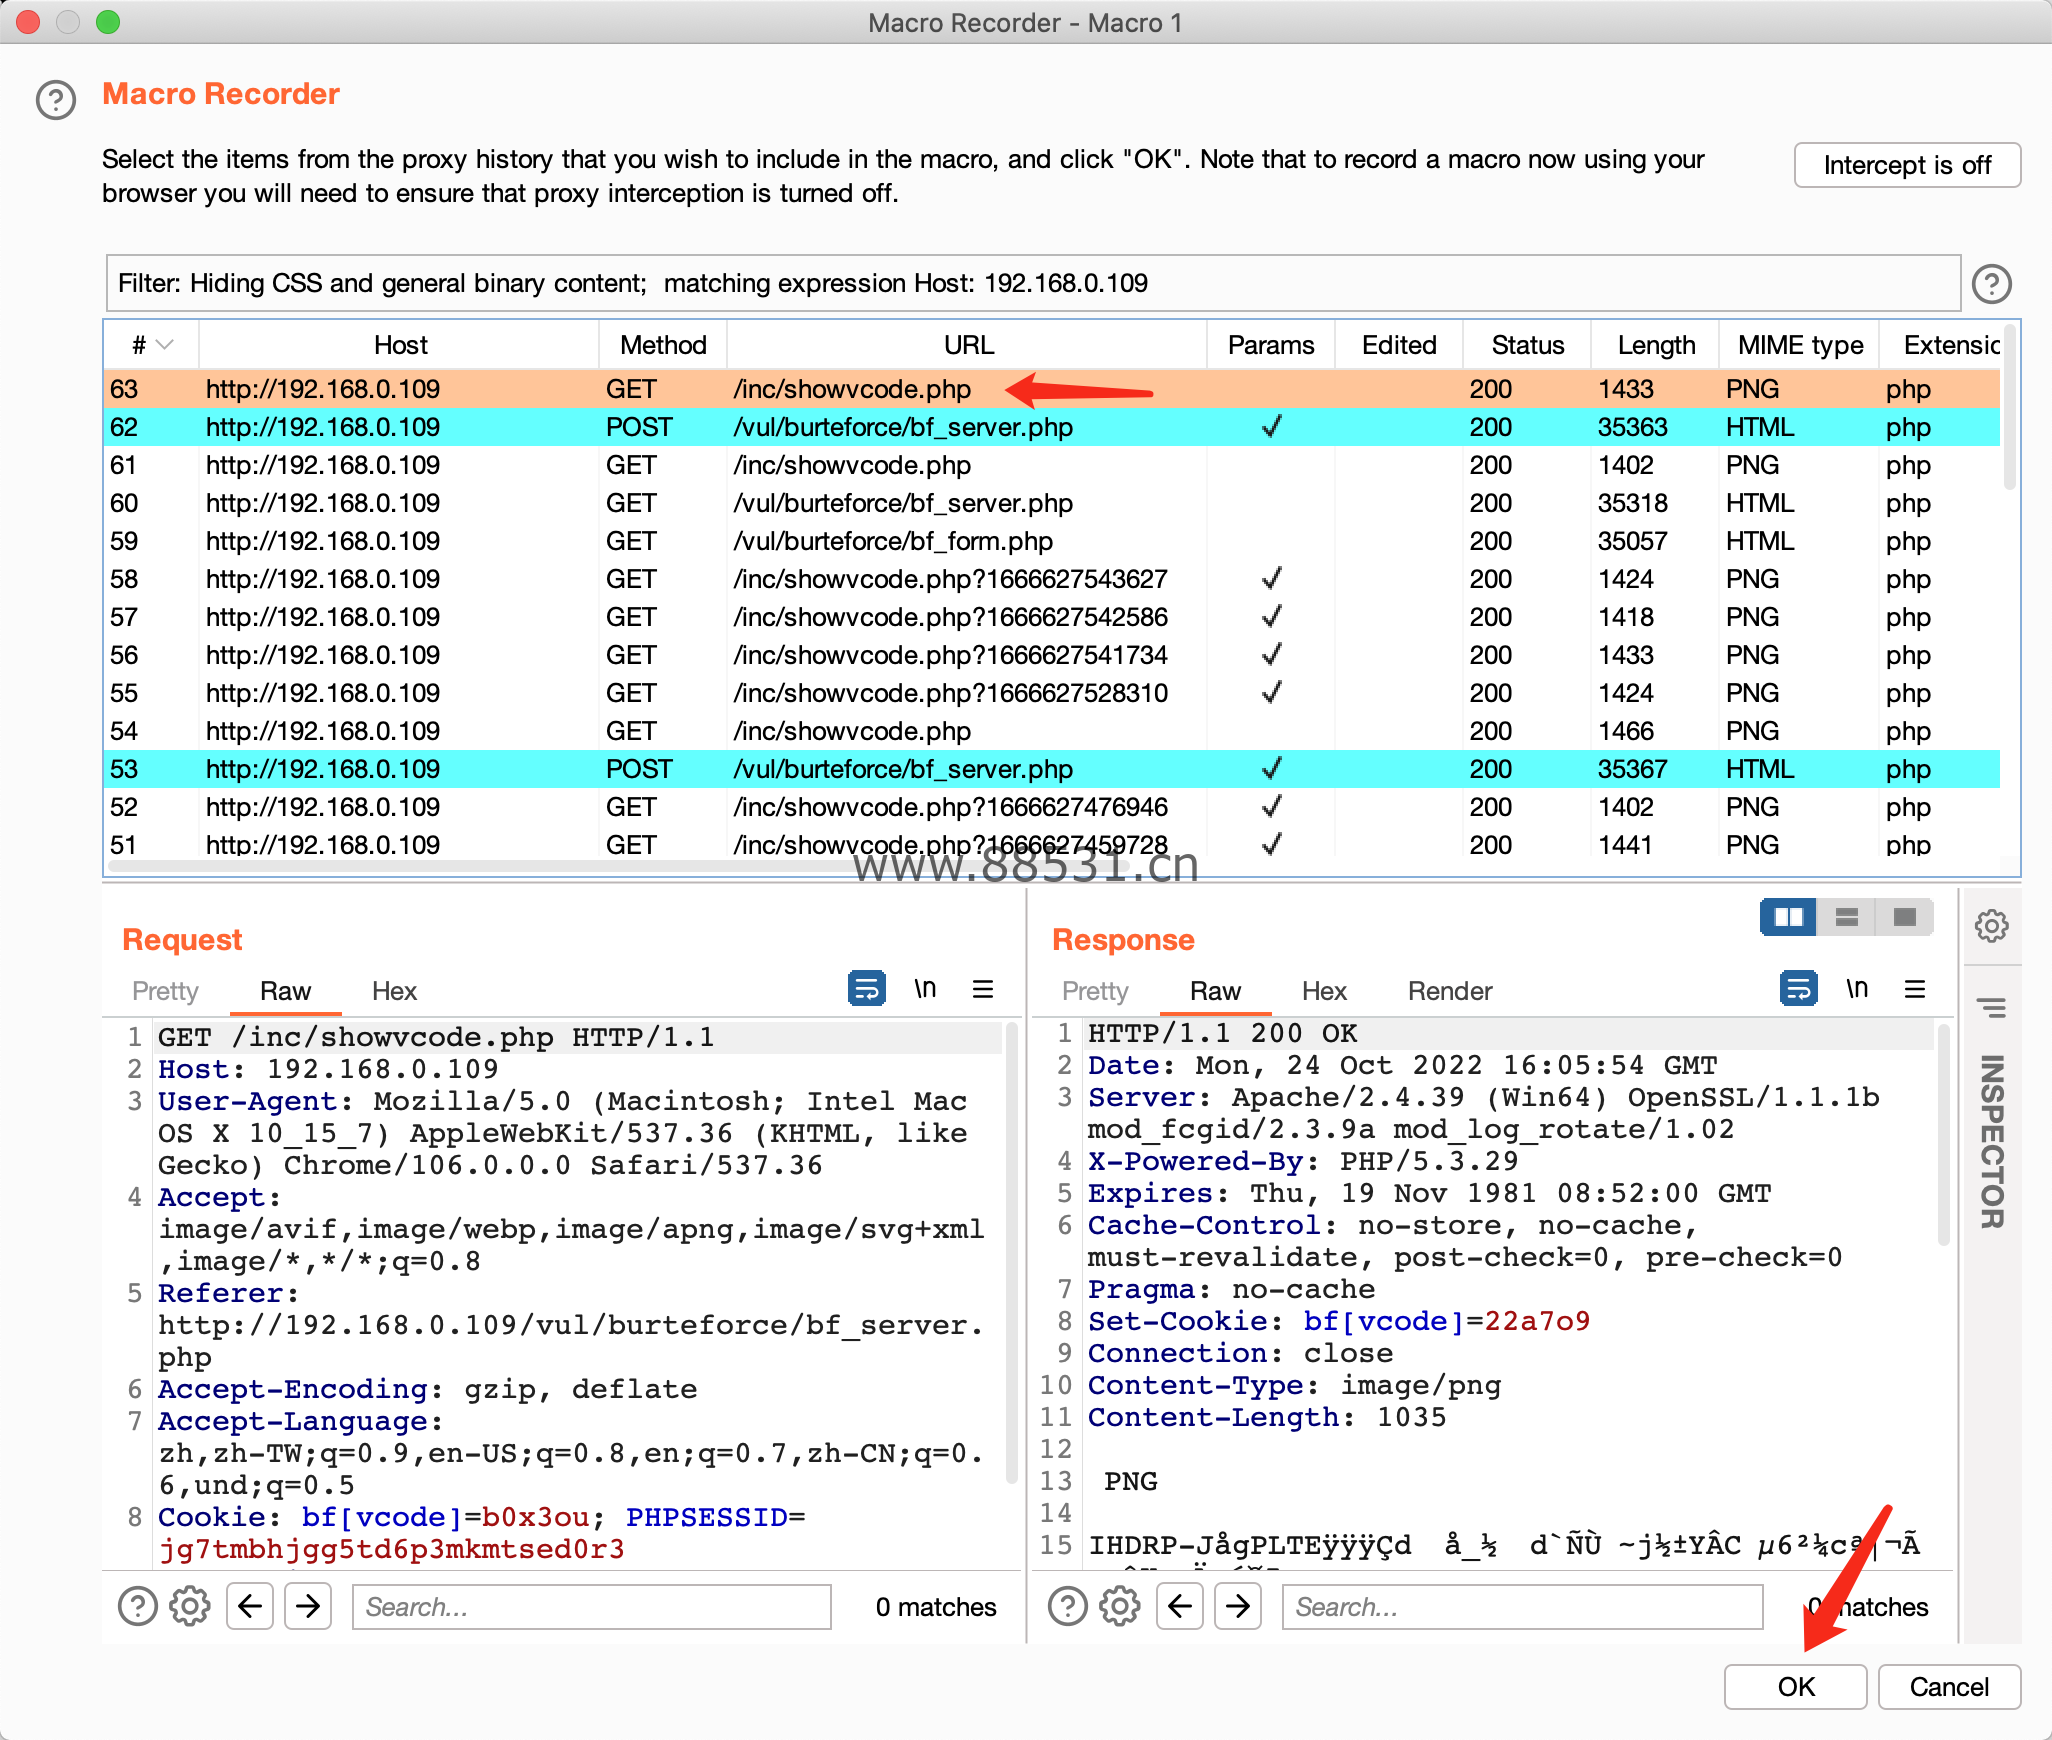
Task: Open the proxy history filter bar
Action: click(x=1033, y=283)
